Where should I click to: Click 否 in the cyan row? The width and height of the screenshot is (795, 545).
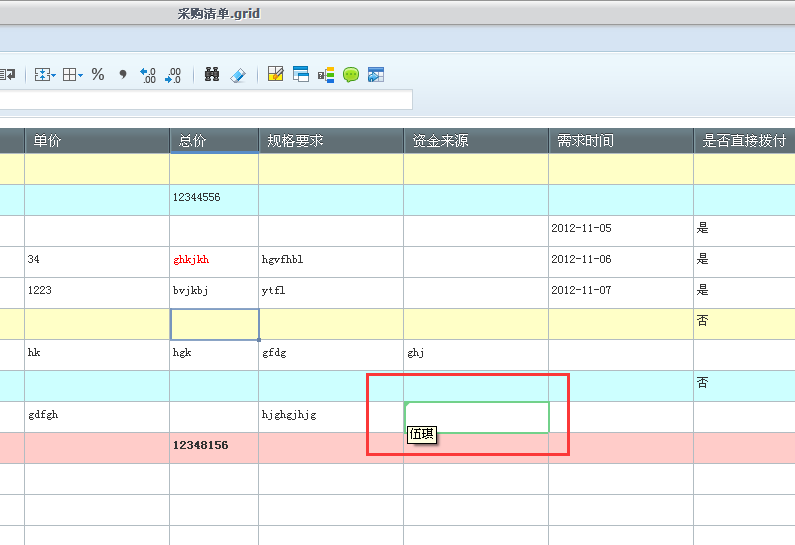point(702,382)
